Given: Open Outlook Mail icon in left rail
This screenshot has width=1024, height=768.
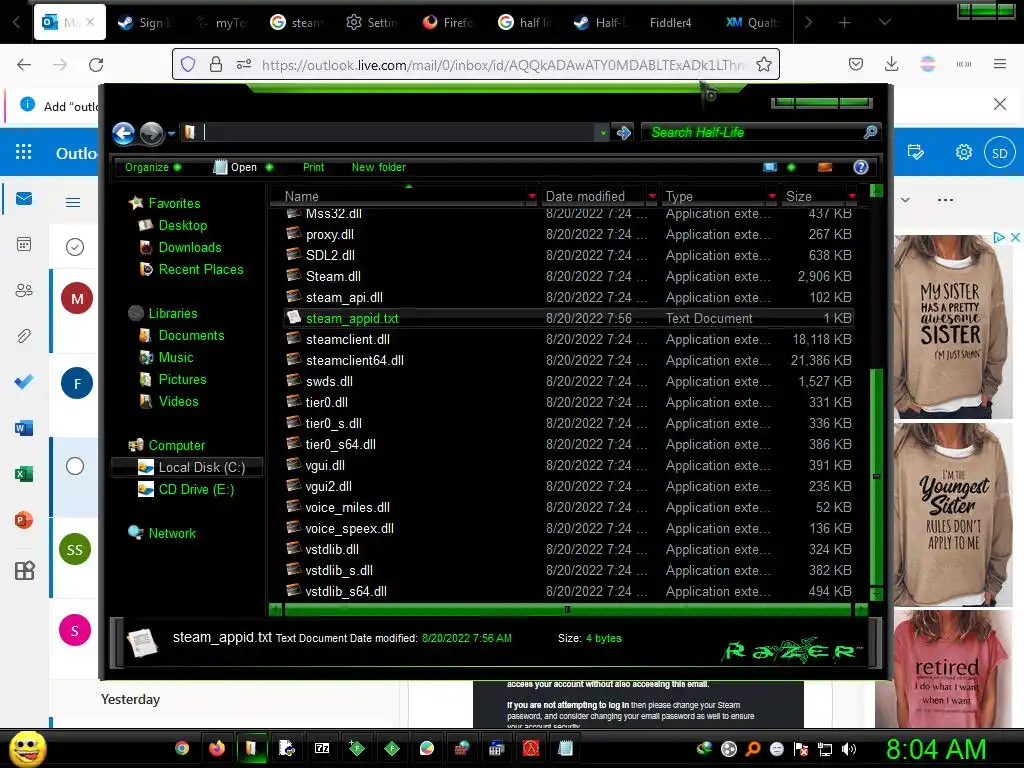Looking at the screenshot, I should click(24, 199).
